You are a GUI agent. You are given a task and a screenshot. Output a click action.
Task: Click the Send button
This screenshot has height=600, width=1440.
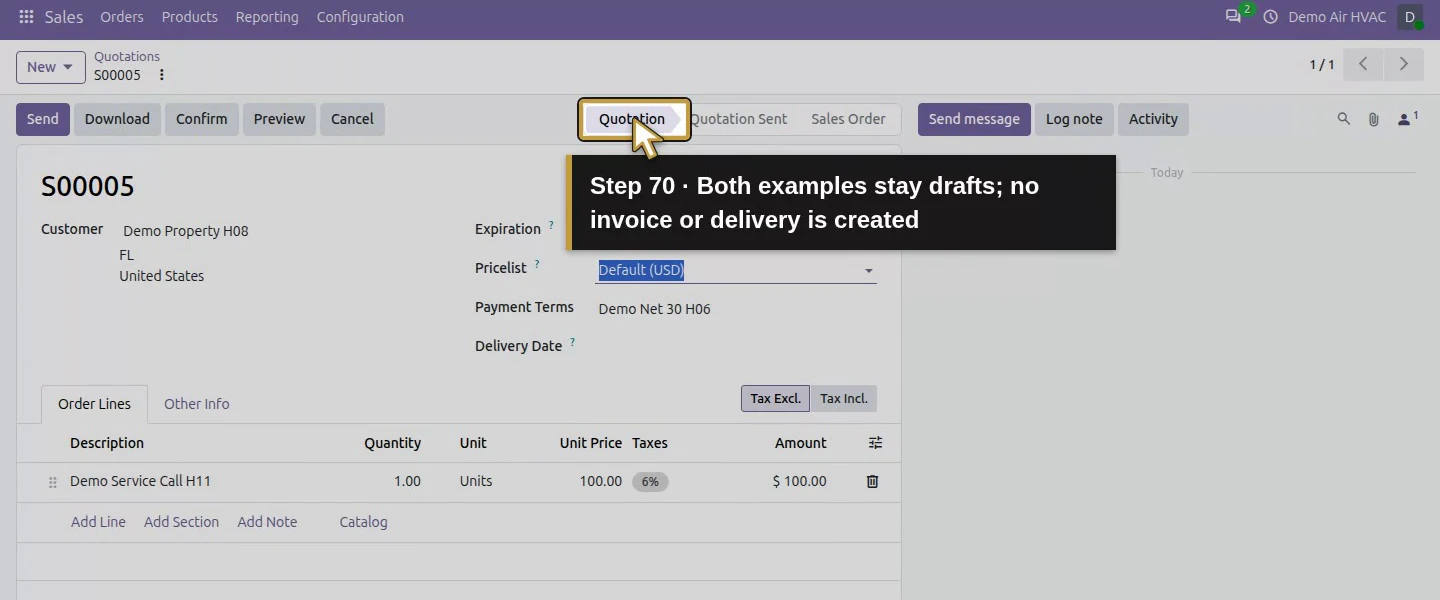click(43, 119)
